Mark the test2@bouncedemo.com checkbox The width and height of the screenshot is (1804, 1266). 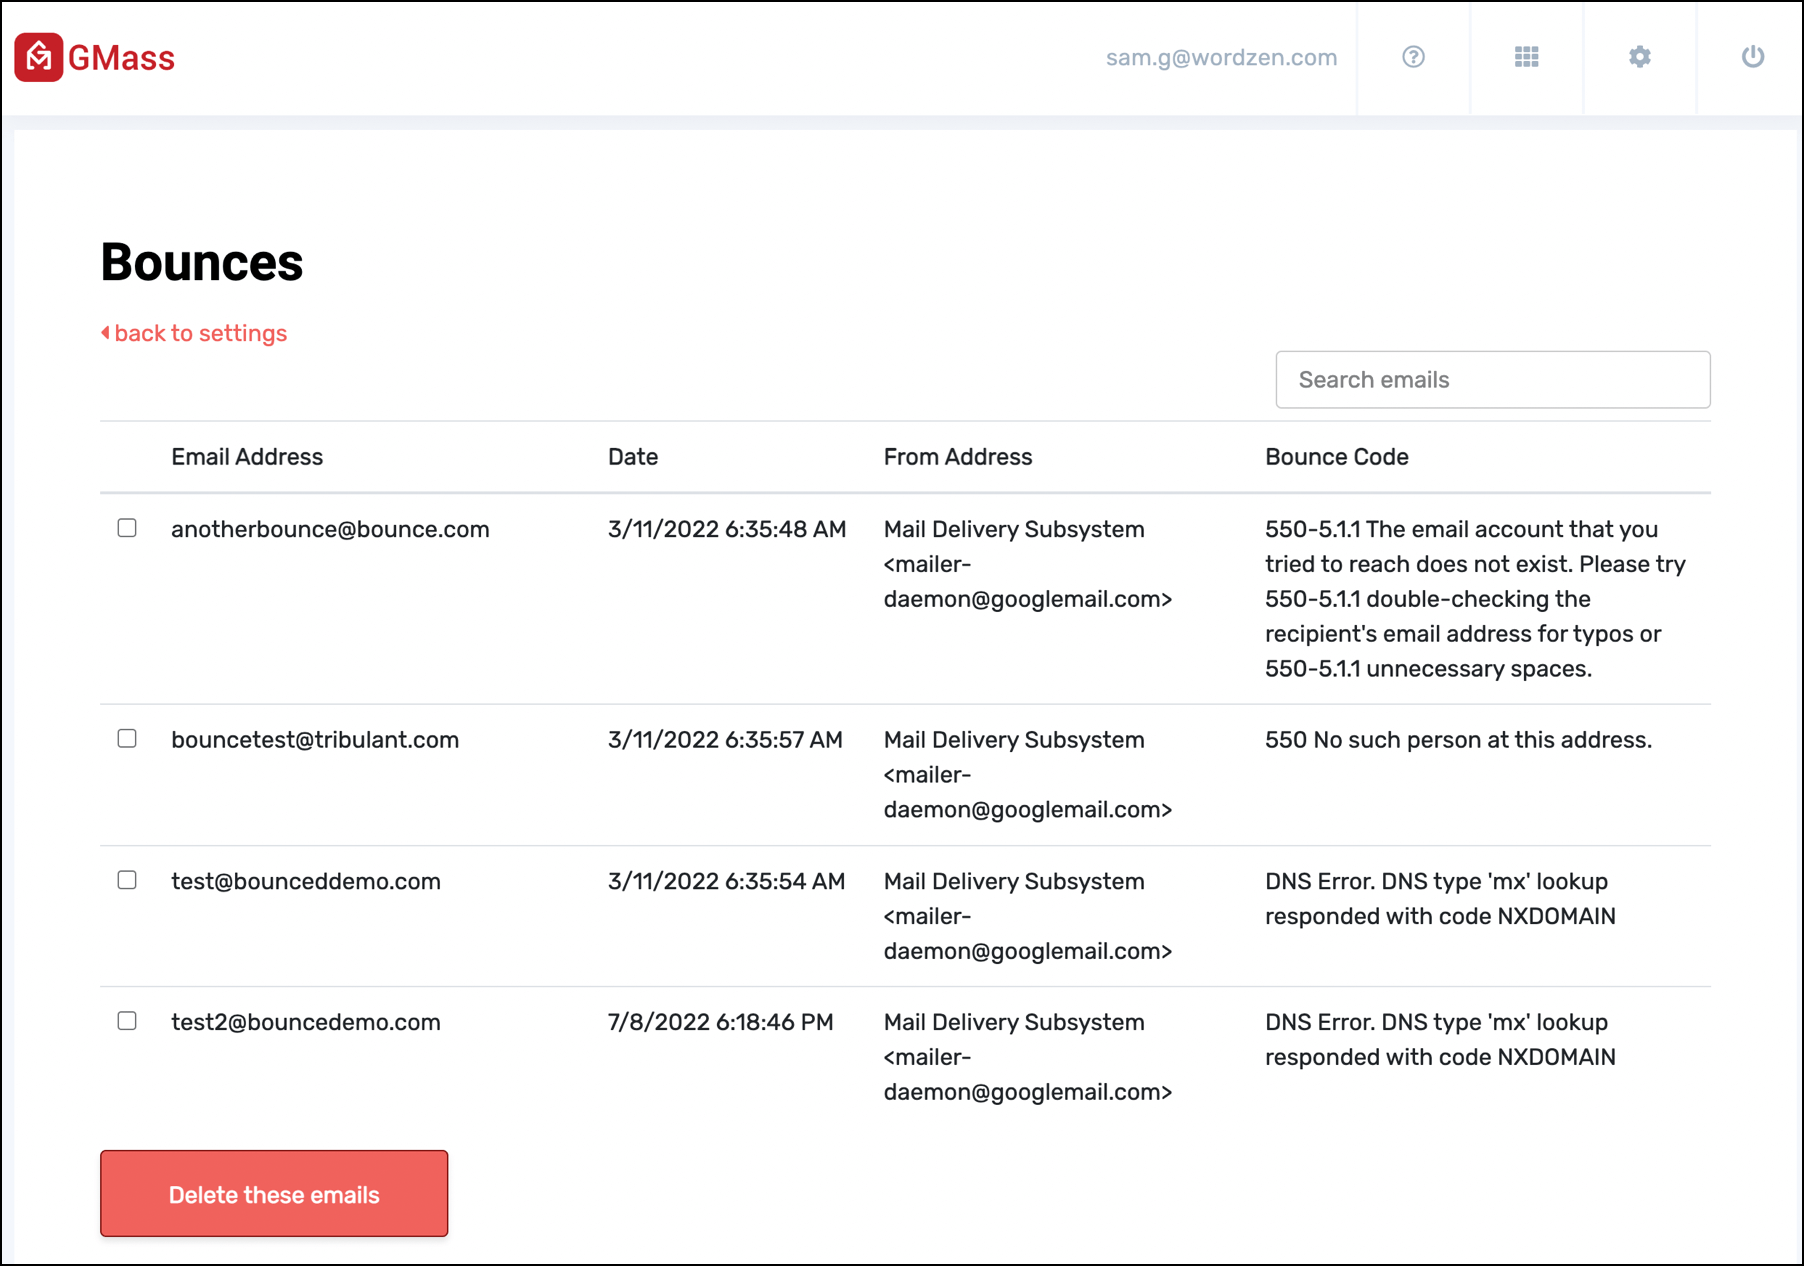click(x=127, y=1021)
